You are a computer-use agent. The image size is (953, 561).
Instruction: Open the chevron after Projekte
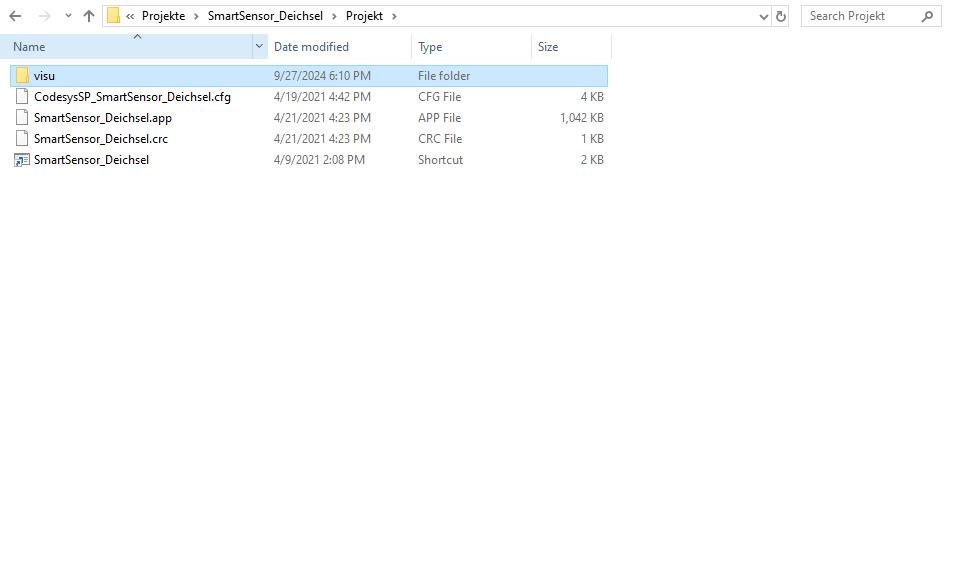click(x=196, y=16)
